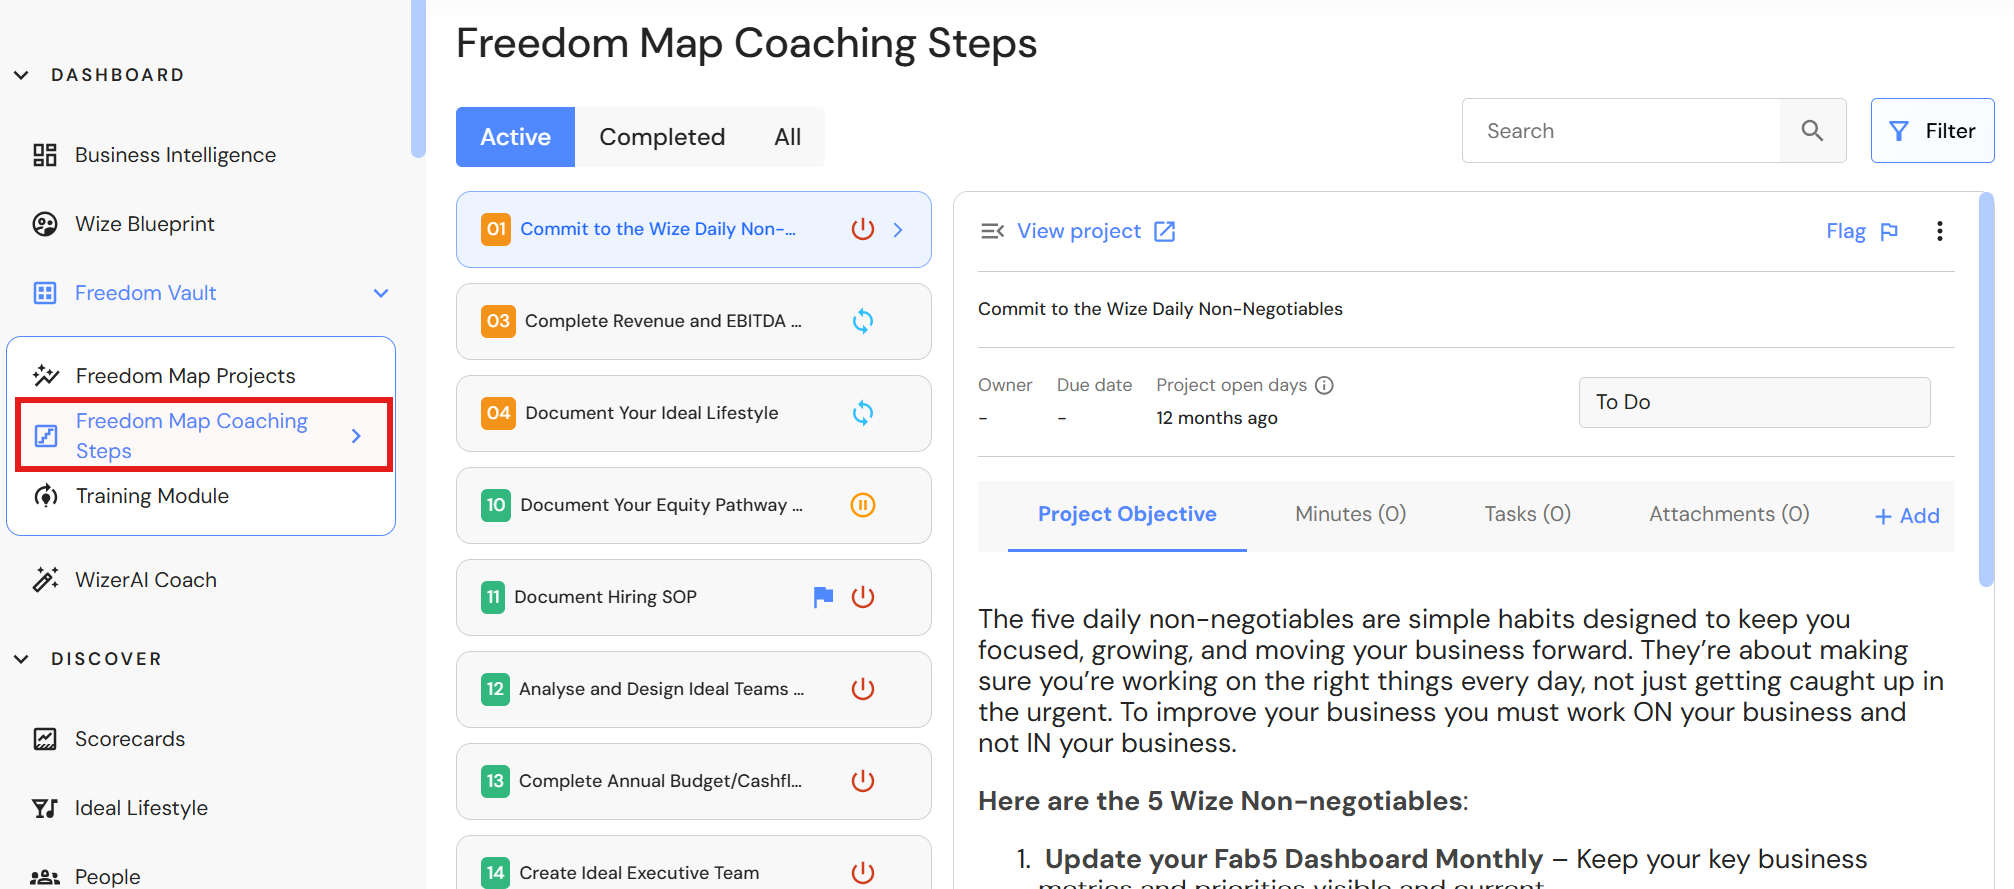This screenshot has height=889, width=2014.
Task: Open the To Do status dropdown
Action: 1754,402
